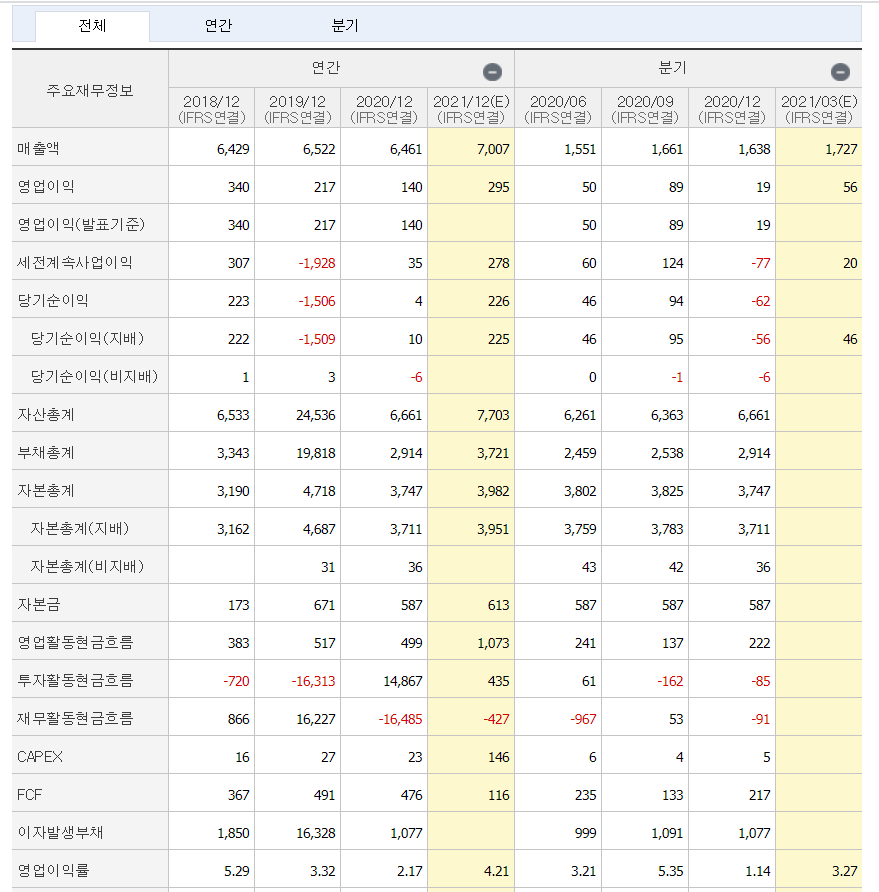879x892 pixels.
Task: Click the 재무활동현금흐름 row label
Action: pyautogui.click(x=75, y=718)
